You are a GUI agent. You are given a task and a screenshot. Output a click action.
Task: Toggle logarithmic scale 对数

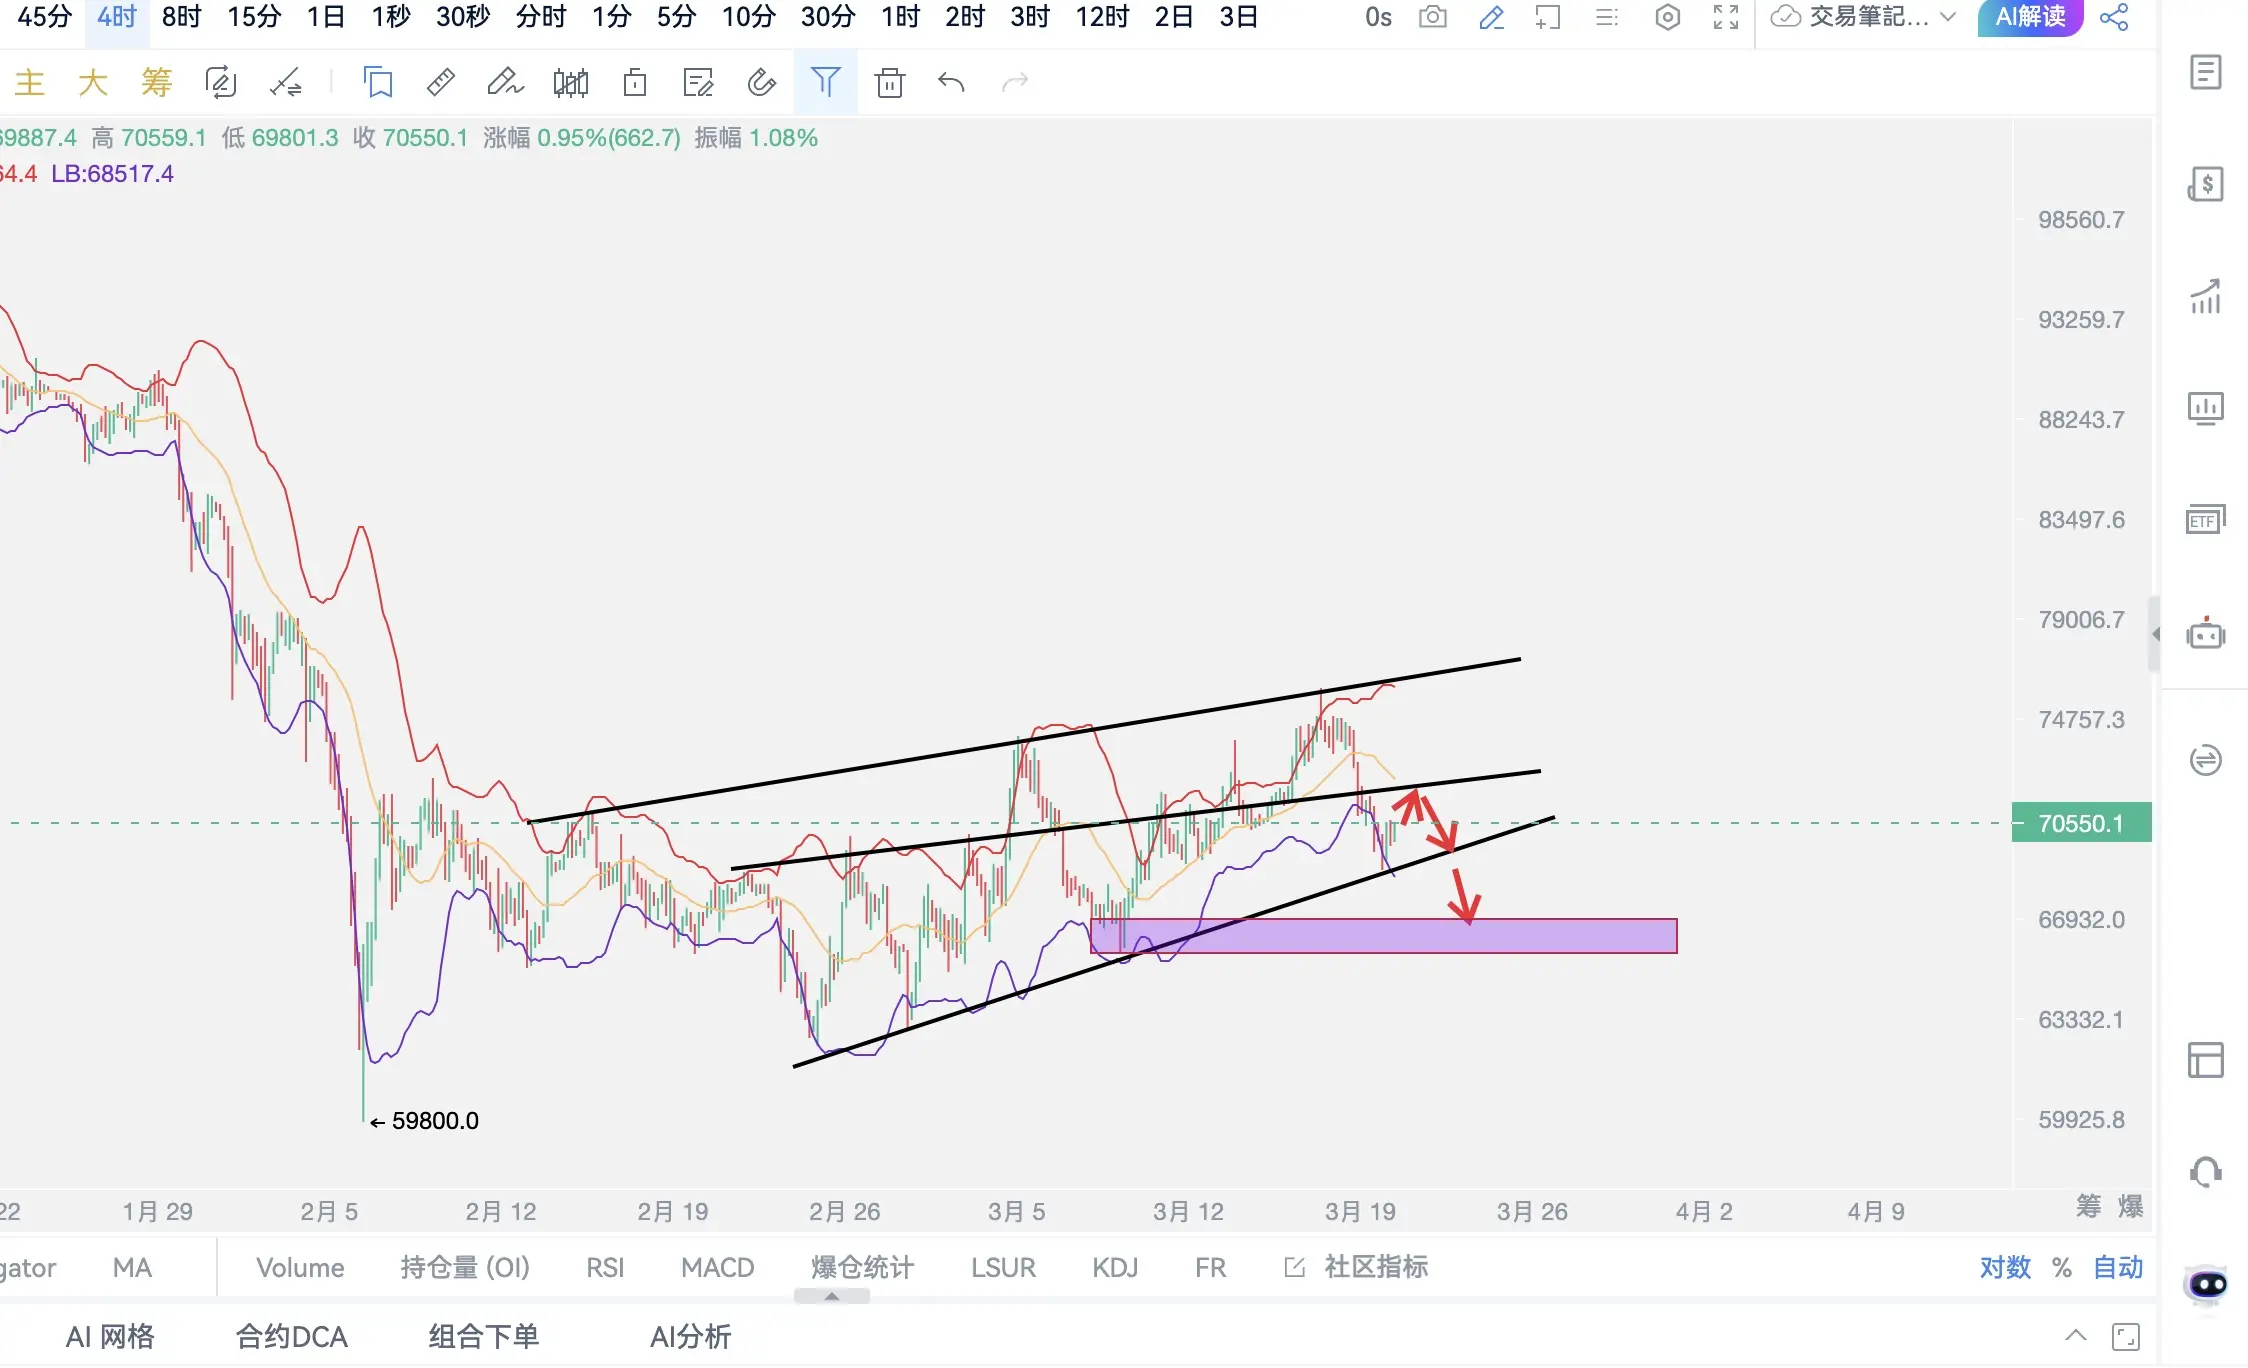click(2004, 1267)
